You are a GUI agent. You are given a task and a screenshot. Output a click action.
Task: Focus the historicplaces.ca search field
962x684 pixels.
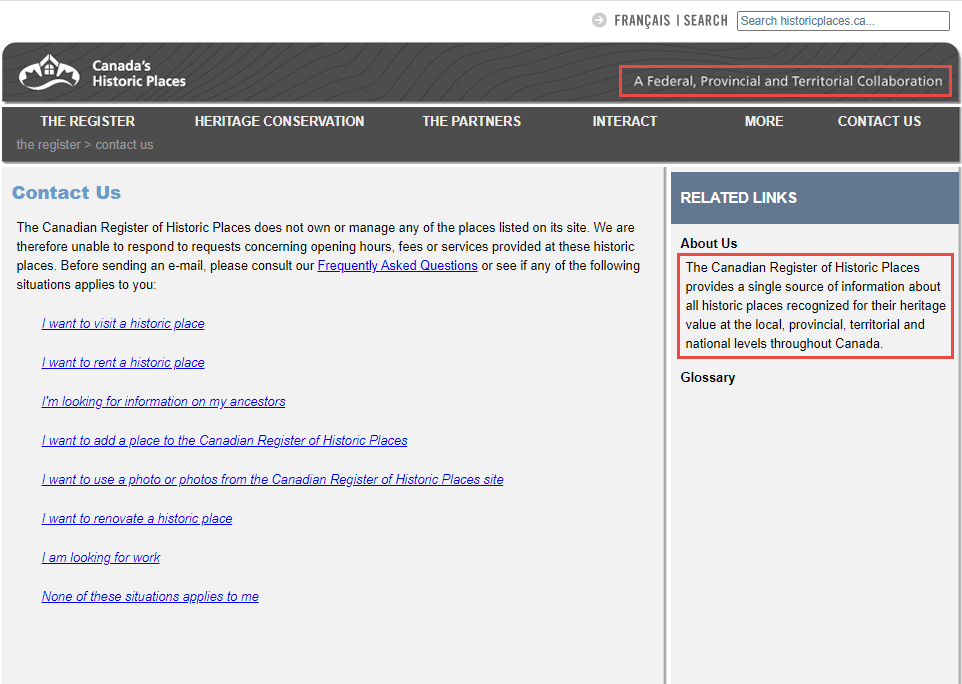click(x=842, y=21)
